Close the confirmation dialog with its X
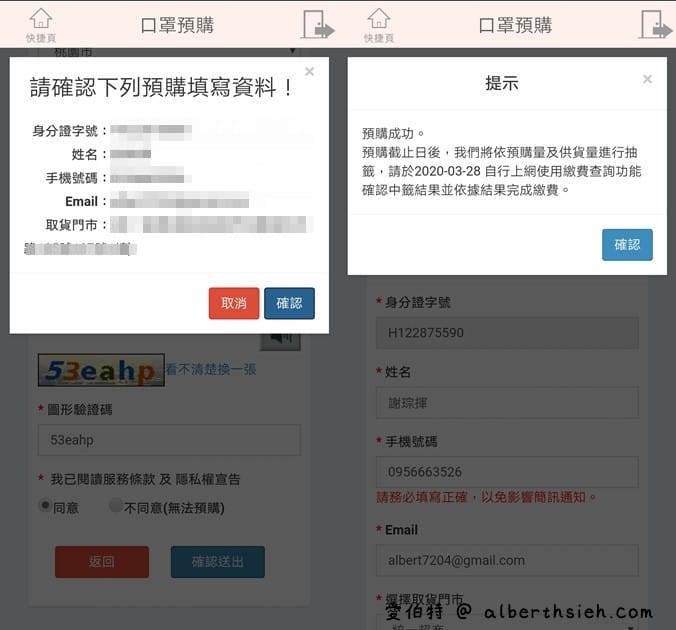This screenshot has width=676, height=630. pos(309,72)
